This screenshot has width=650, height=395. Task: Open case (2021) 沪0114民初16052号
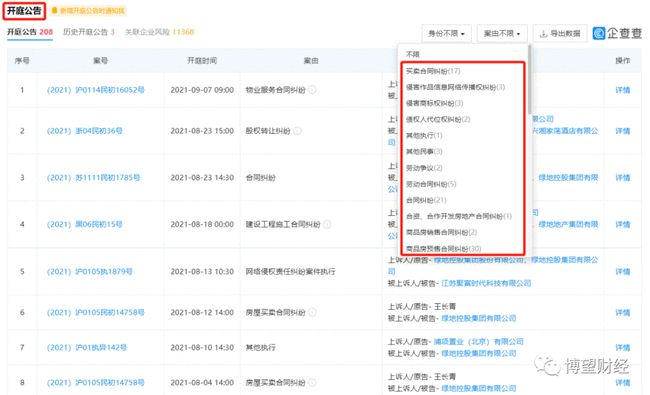click(x=95, y=90)
